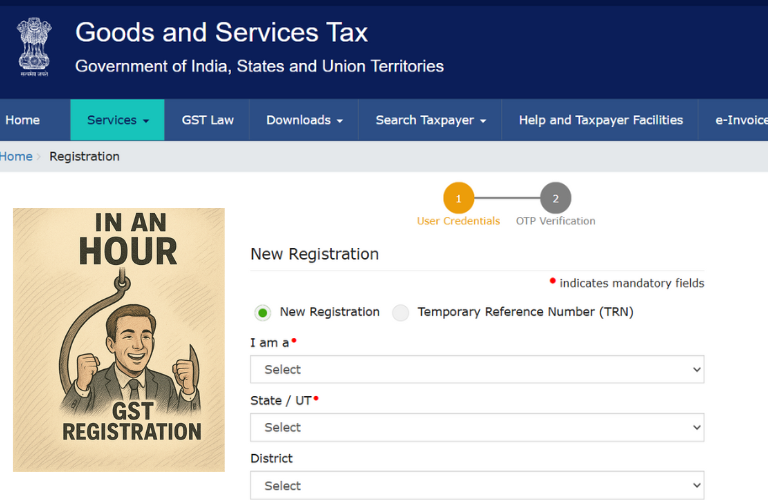This screenshot has height=500, width=768.
Task: Select step 1 User Credentials circle
Action: 458,198
